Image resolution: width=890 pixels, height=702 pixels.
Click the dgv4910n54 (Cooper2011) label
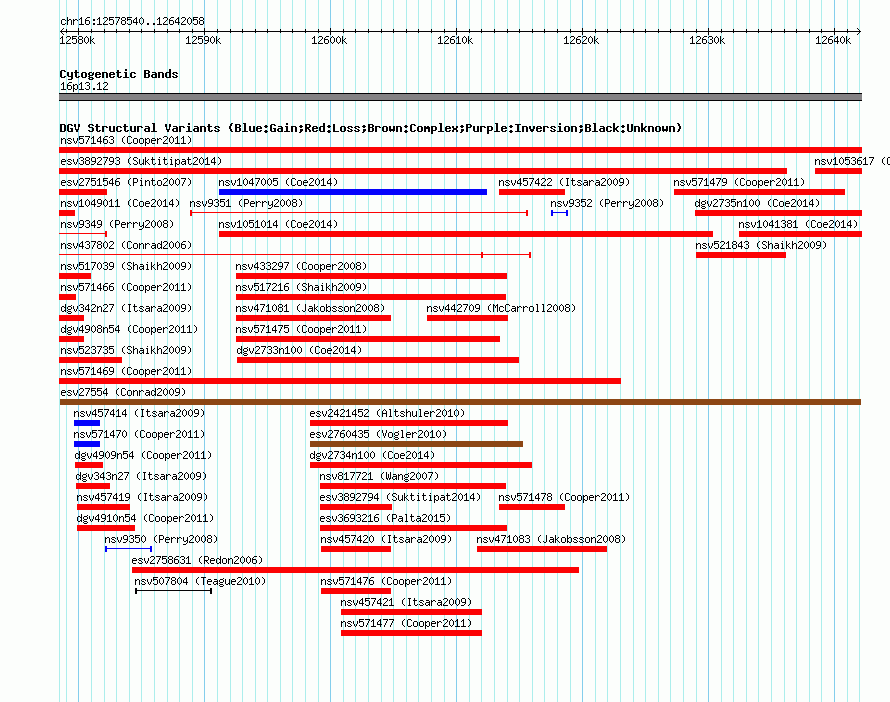tap(145, 518)
